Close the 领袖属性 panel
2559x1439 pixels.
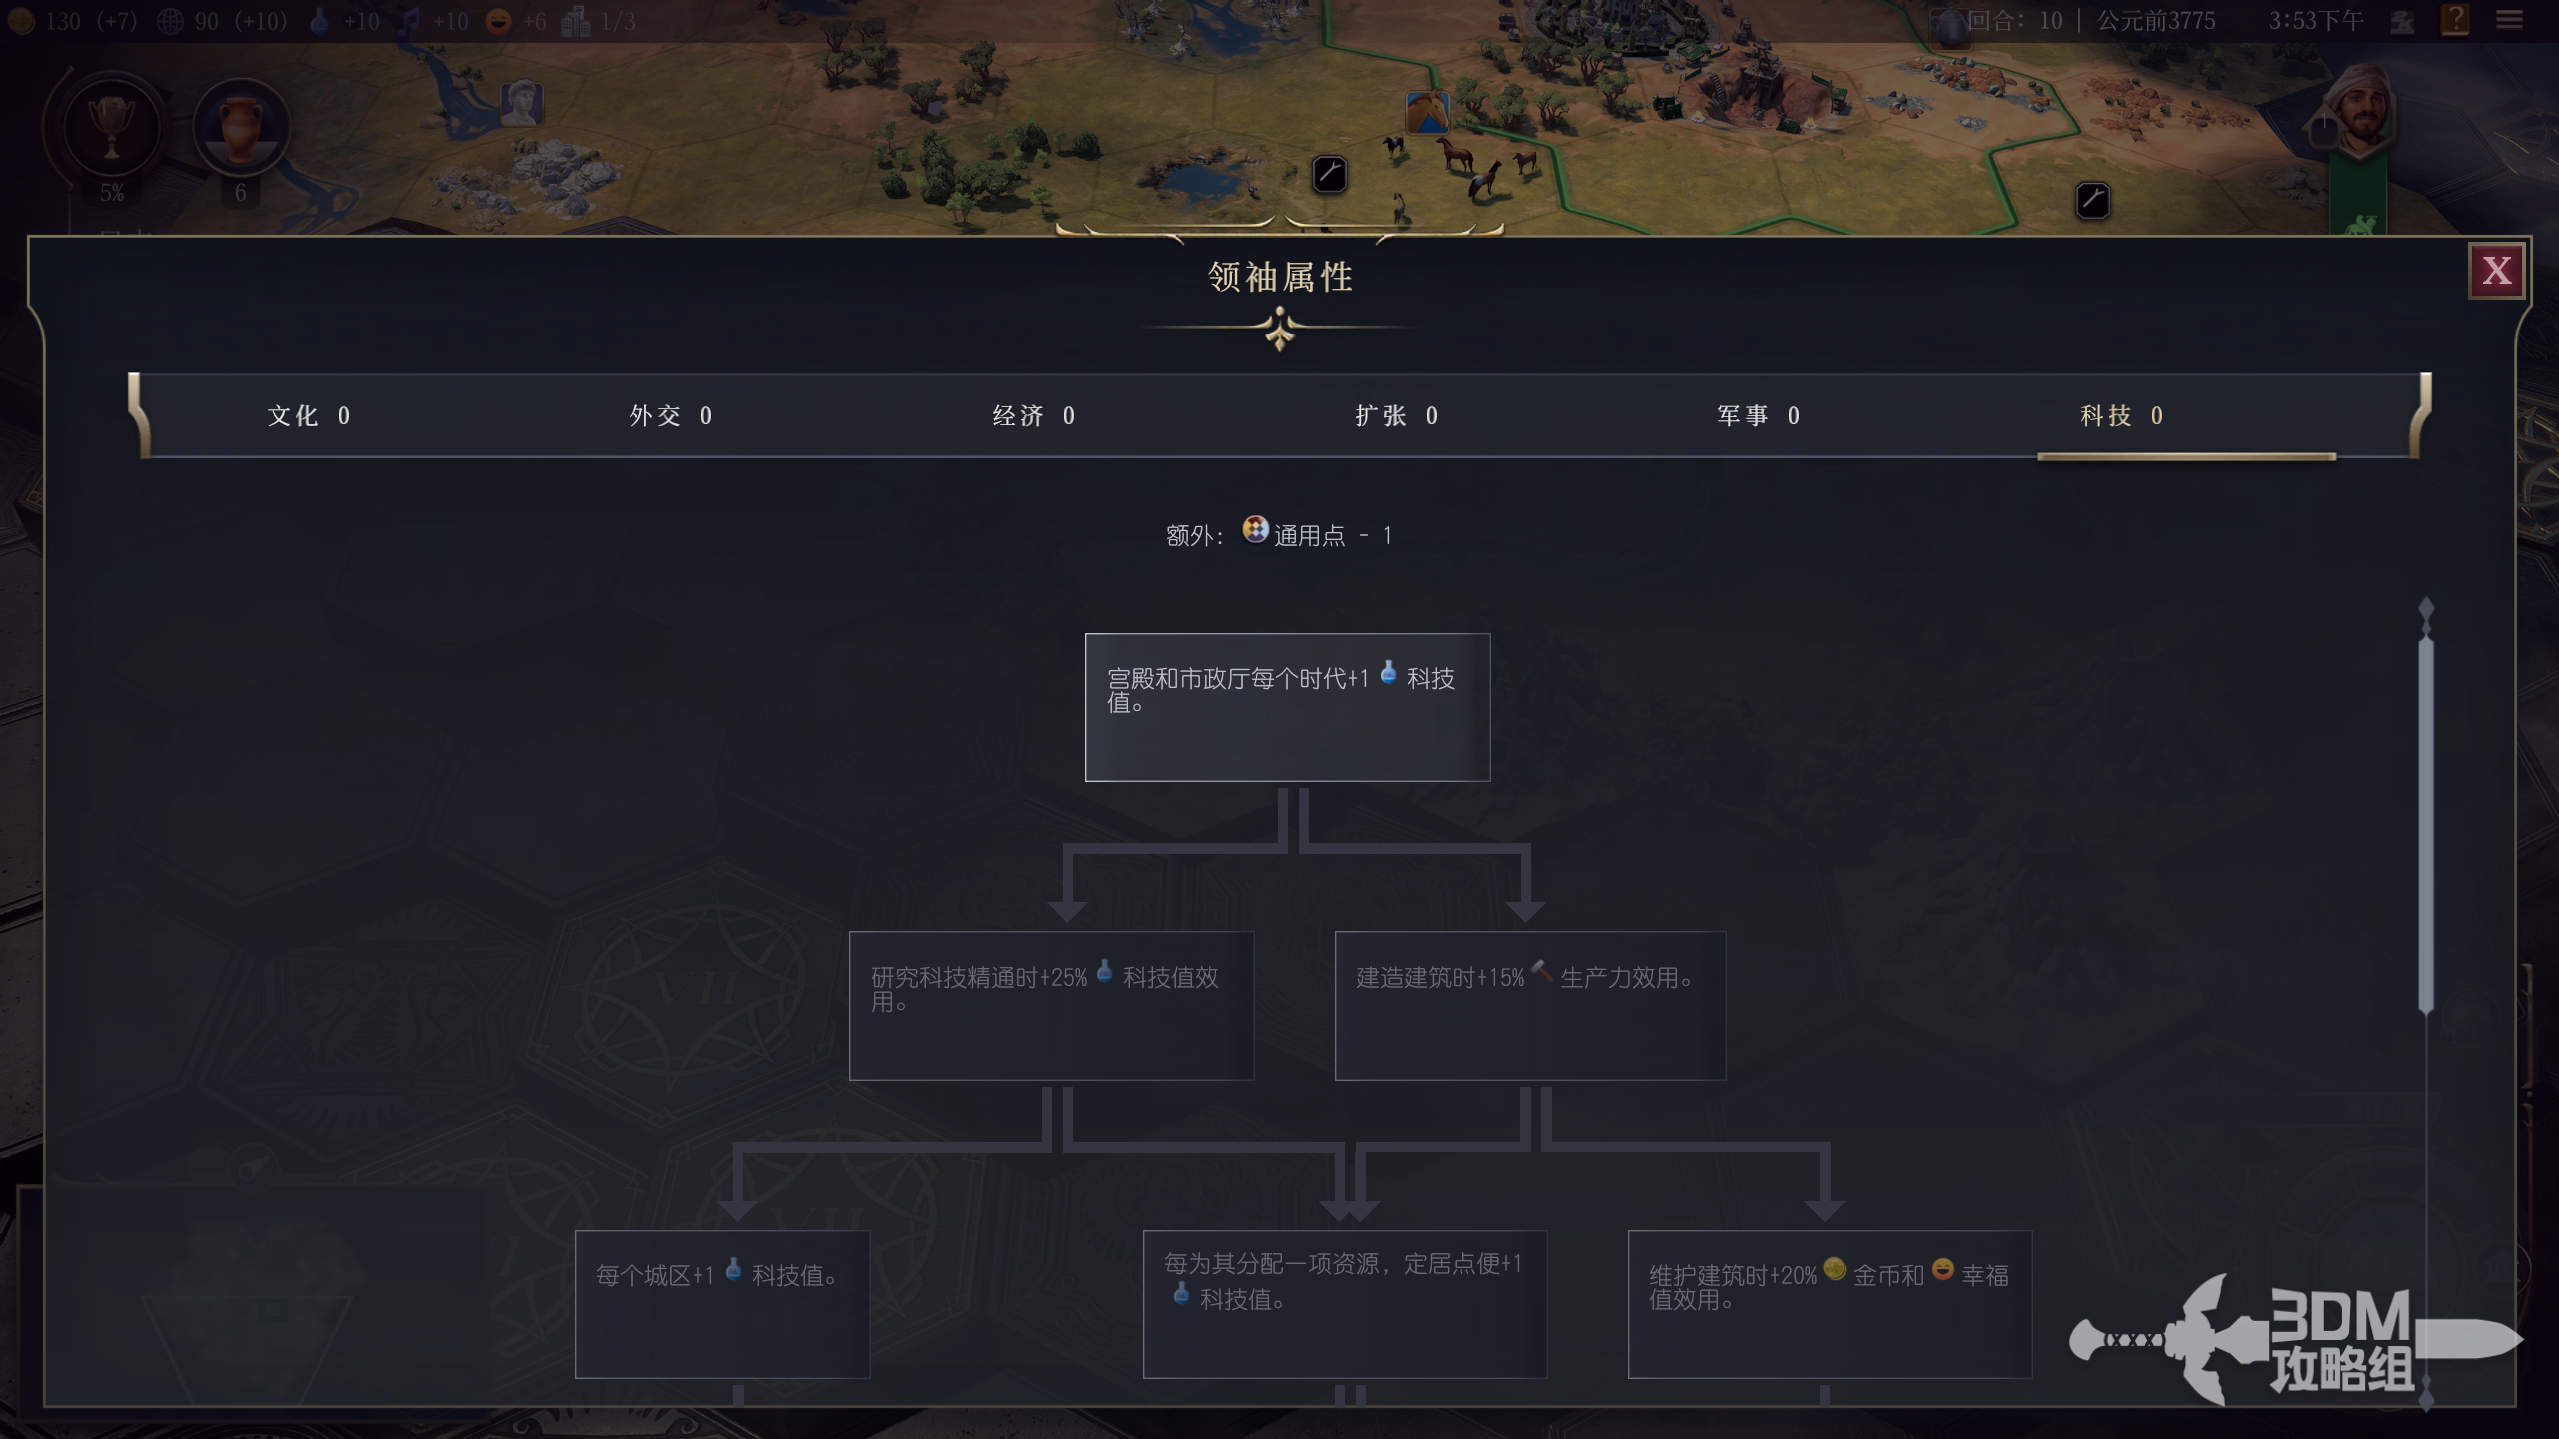(2496, 271)
